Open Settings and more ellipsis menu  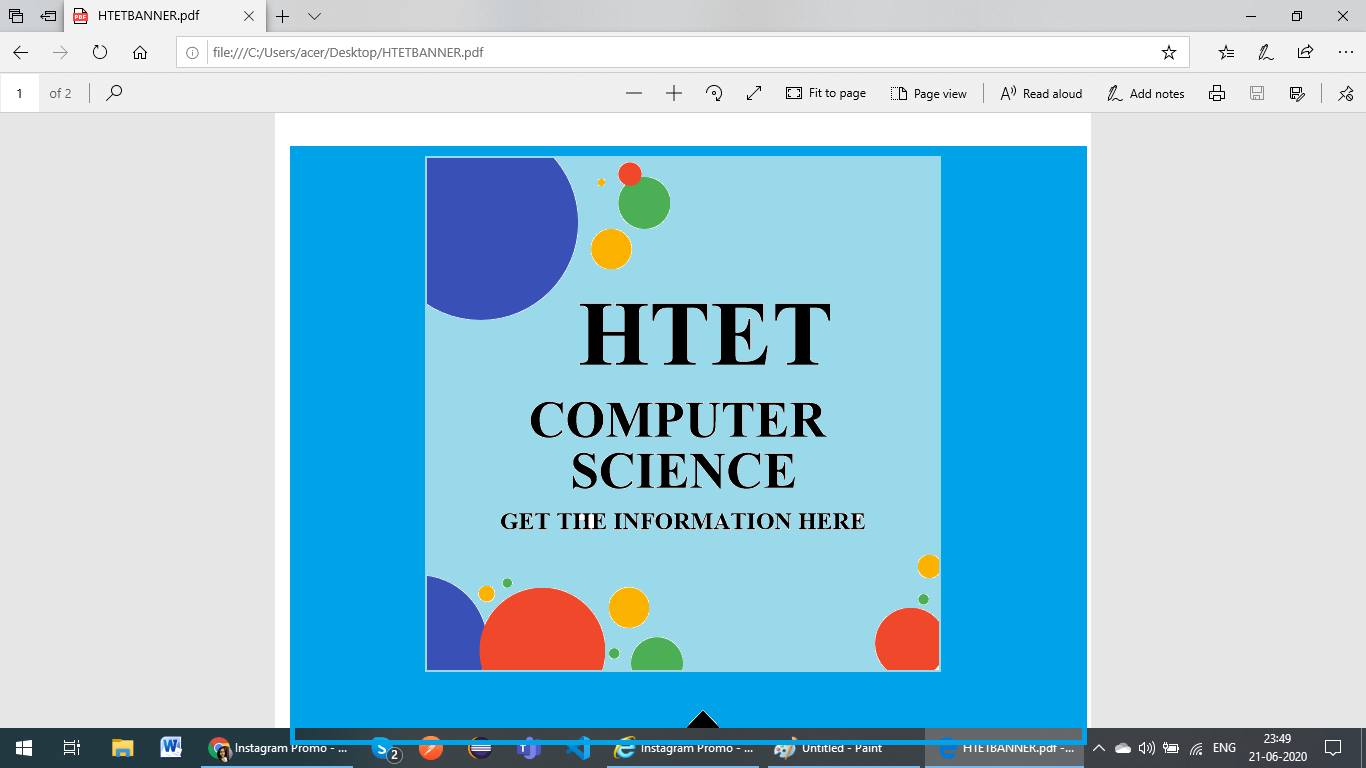click(1345, 52)
